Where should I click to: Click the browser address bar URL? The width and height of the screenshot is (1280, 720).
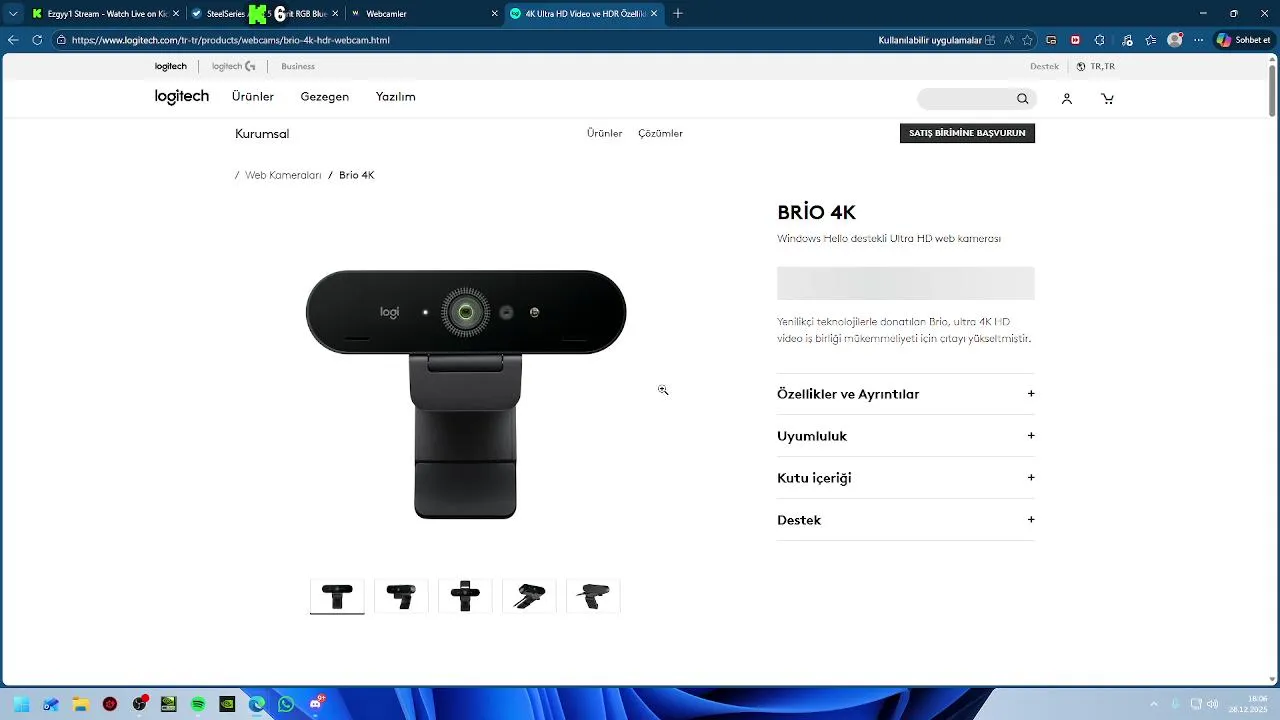pos(231,40)
